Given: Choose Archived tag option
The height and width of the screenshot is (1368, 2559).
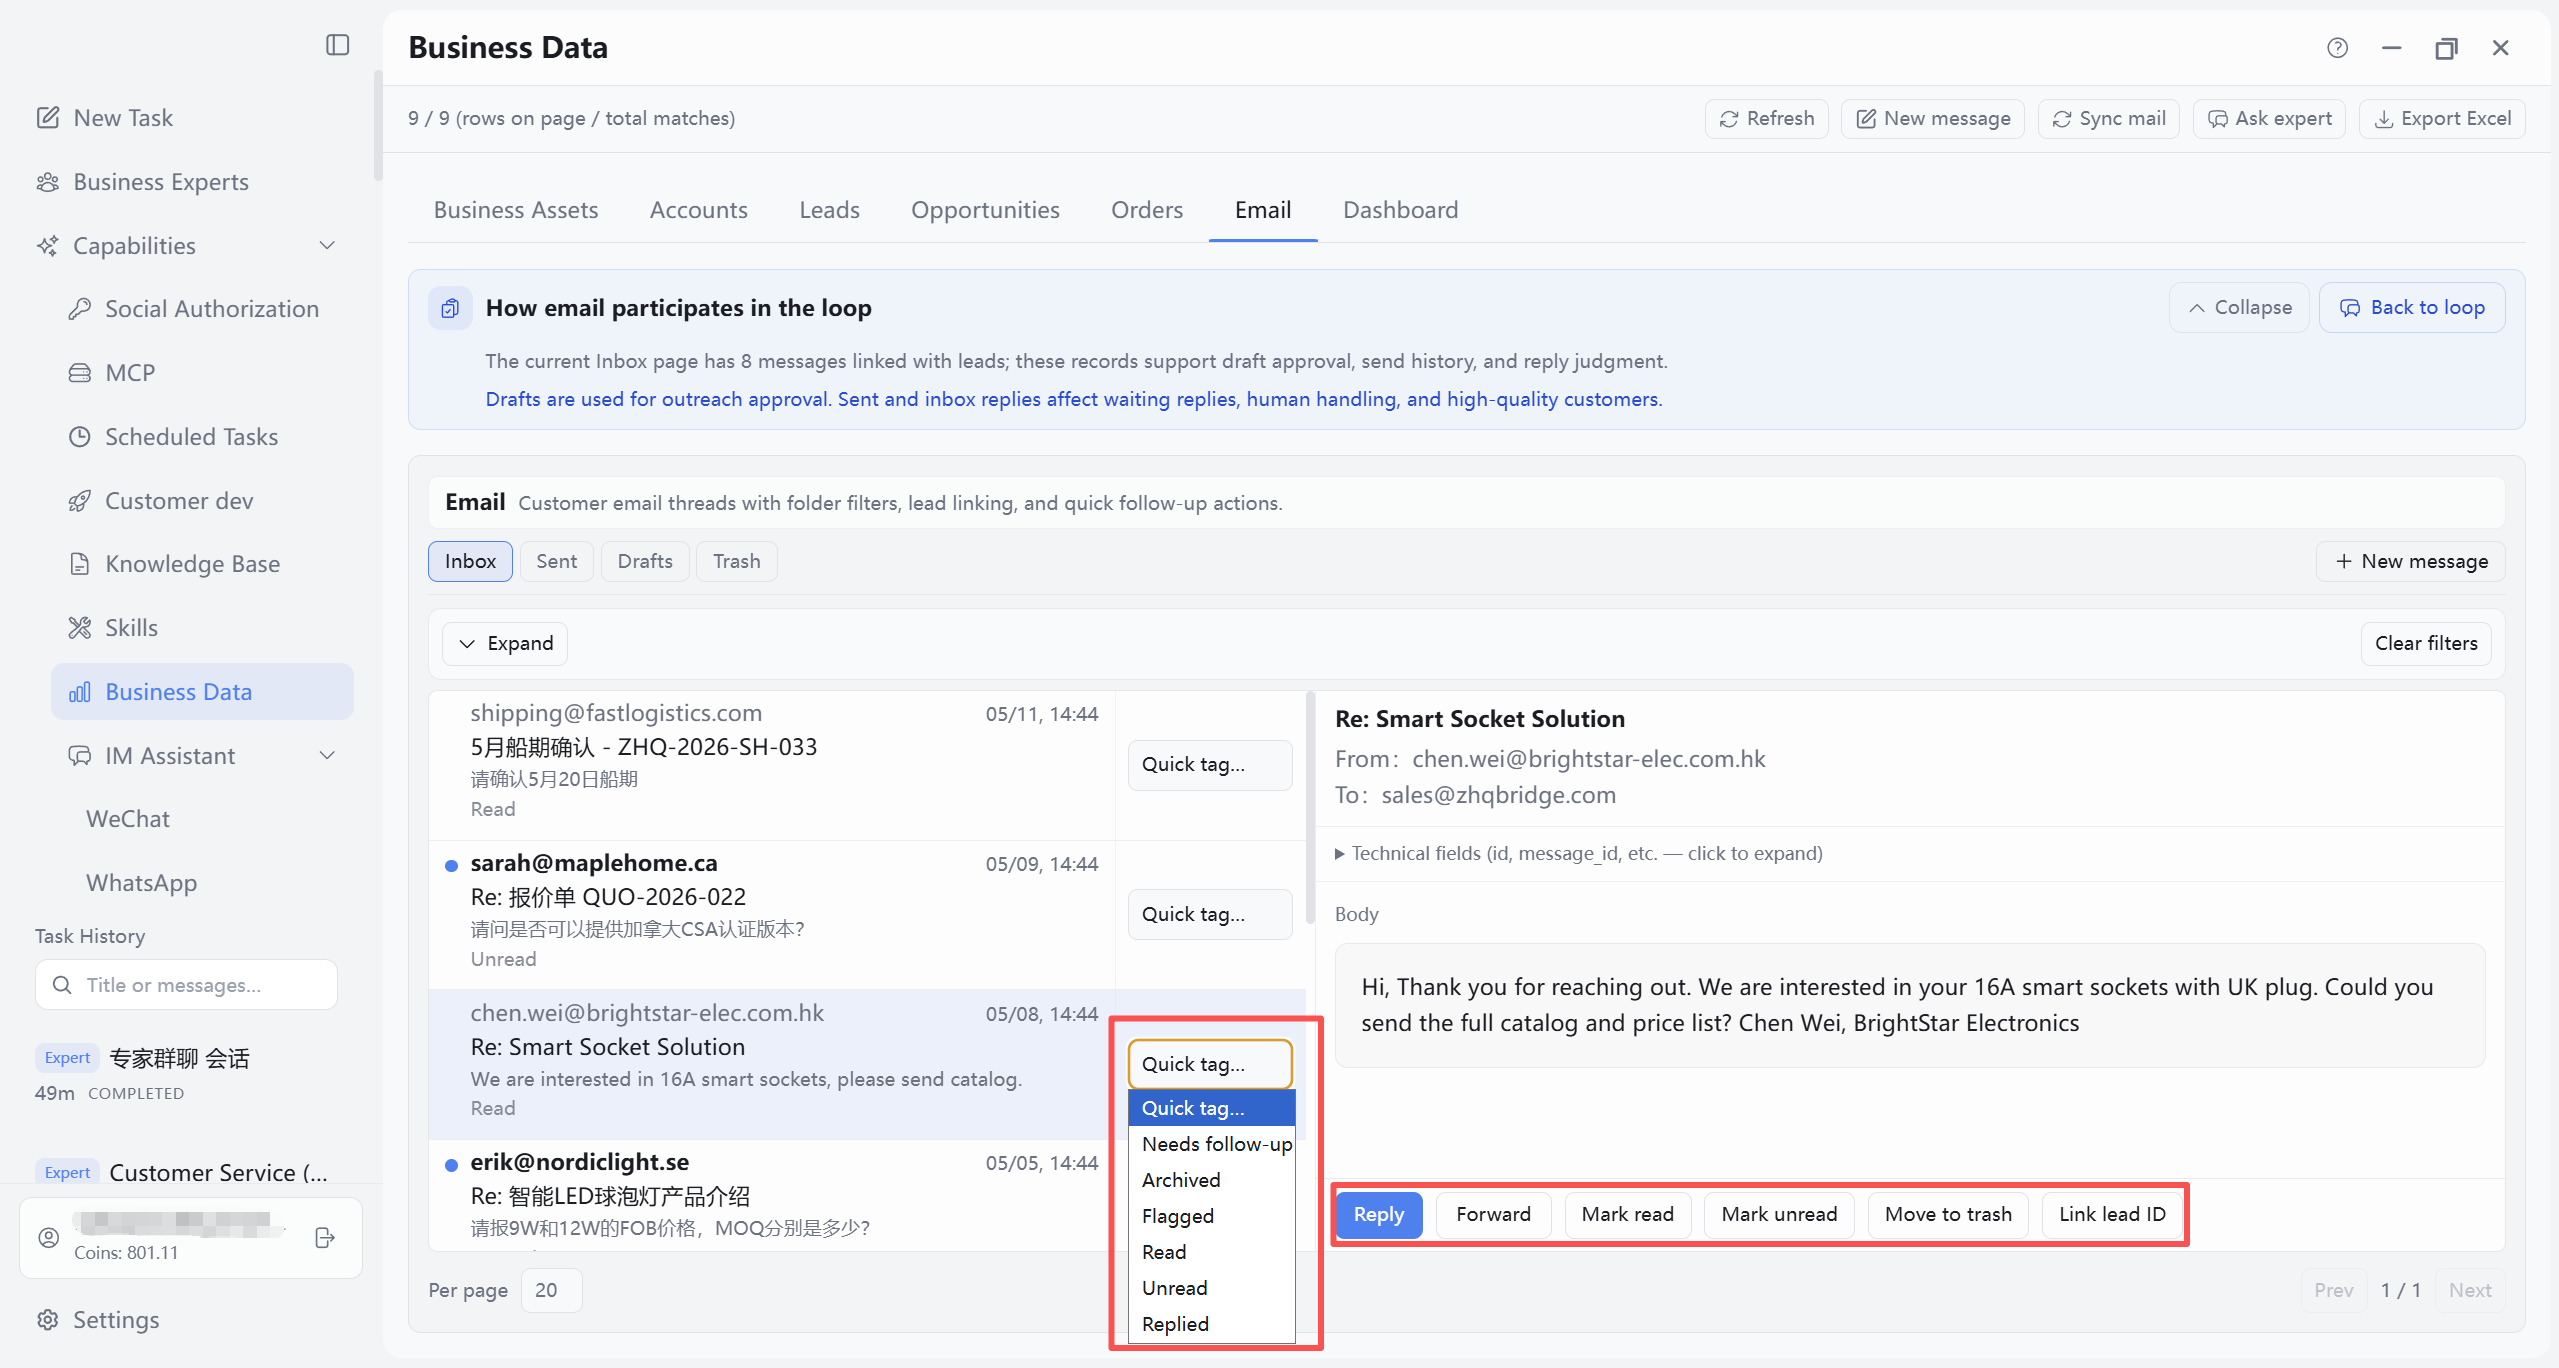Looking at the screenshot, I should 1212,1181.
